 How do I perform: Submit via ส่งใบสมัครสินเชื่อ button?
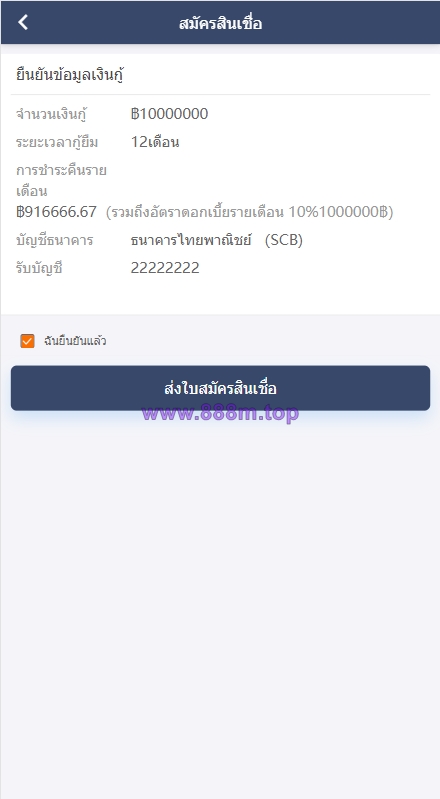tap(220, 388)
